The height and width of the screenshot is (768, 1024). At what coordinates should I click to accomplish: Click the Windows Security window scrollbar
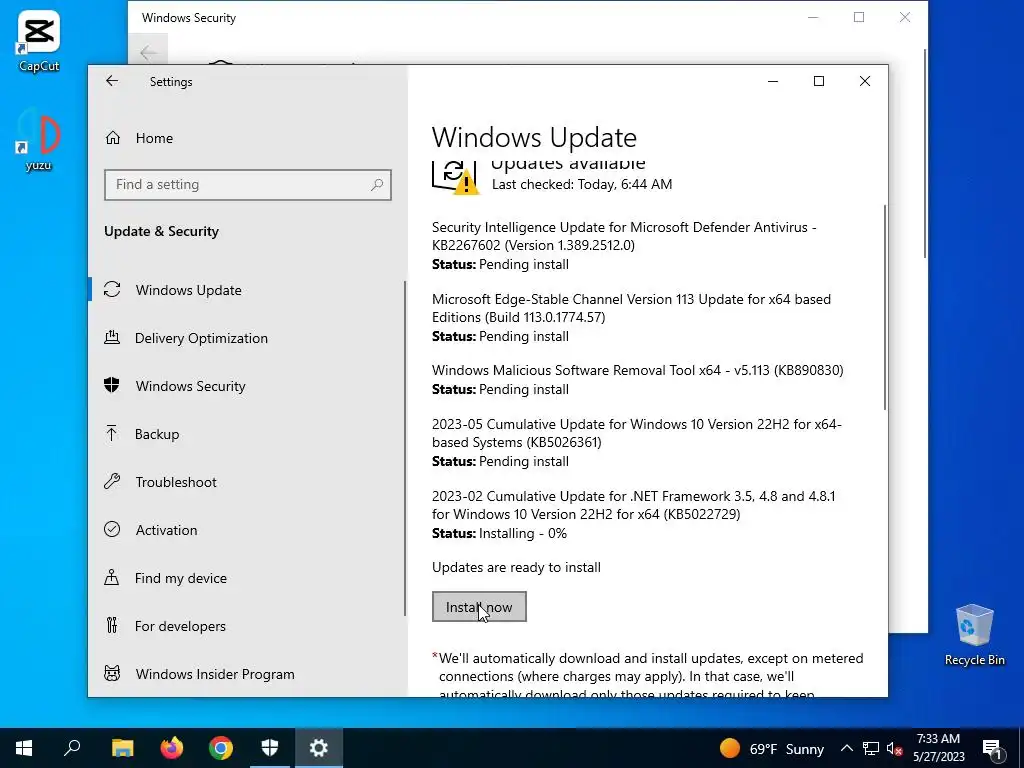point(925,153)
